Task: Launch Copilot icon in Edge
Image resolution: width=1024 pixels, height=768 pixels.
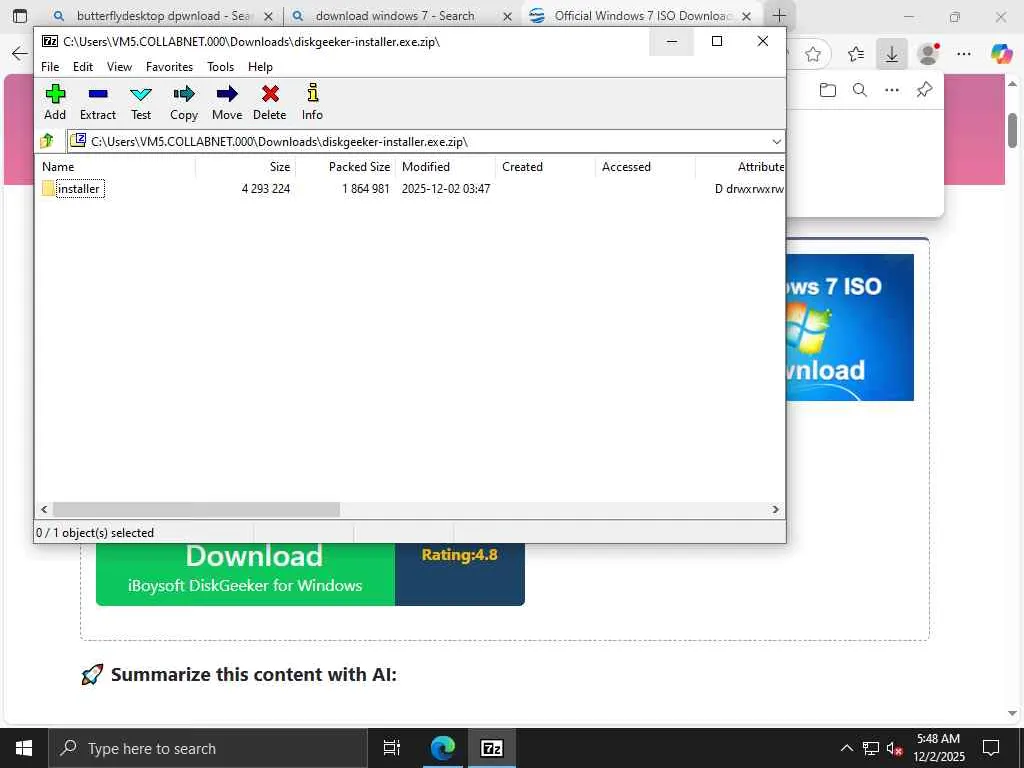Action: (x=1000, y=54)
